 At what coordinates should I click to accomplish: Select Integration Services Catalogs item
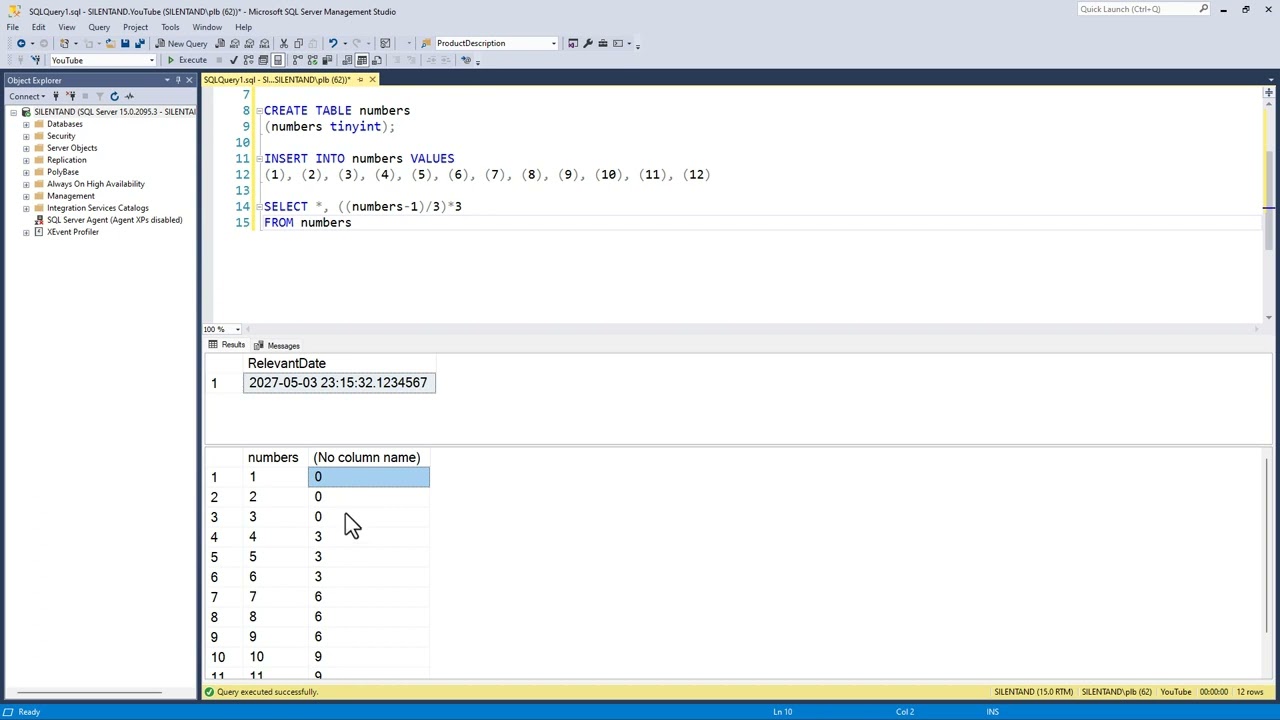tap(97, 208)
